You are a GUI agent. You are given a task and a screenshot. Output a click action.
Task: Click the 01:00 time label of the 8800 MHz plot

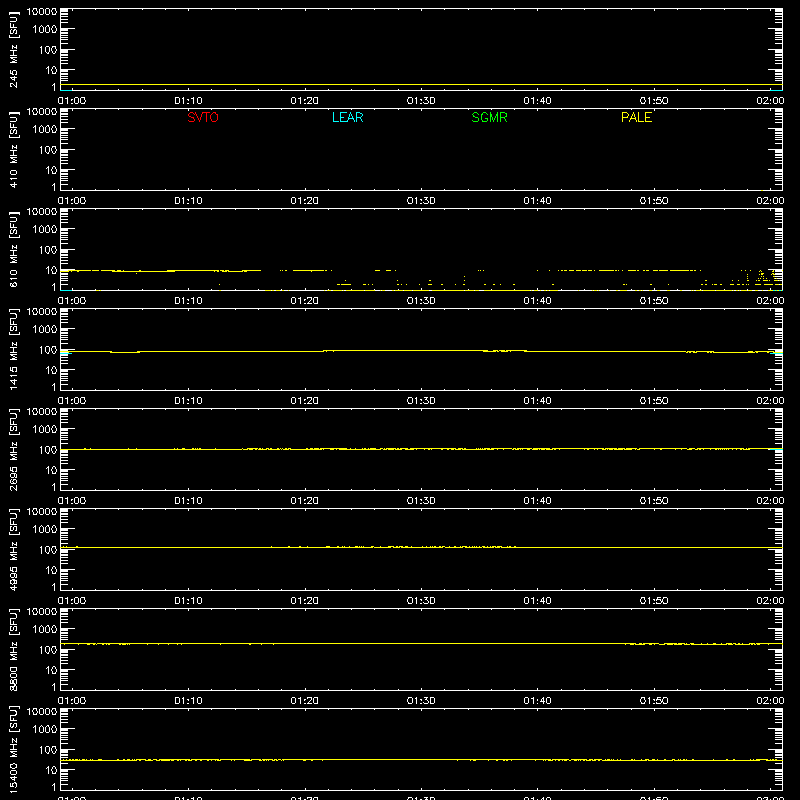(x=72, y=701)
